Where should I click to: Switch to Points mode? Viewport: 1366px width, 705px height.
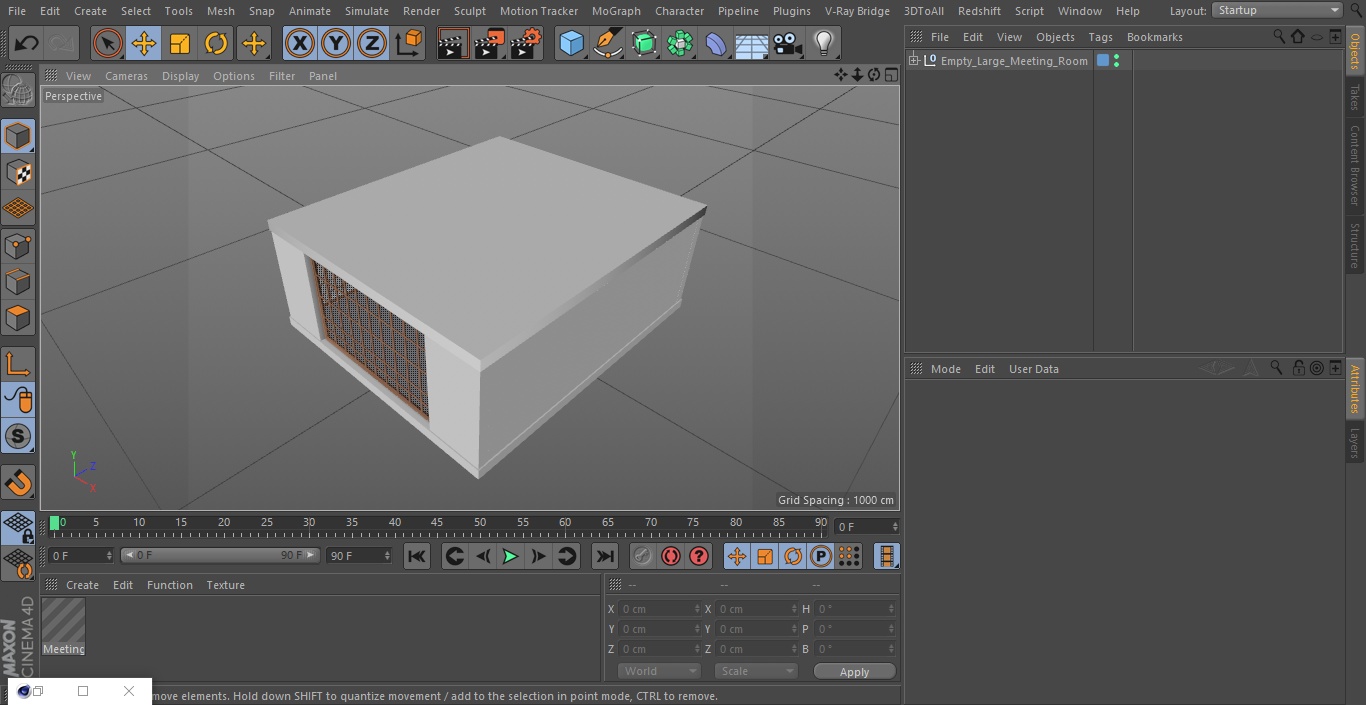click(x=18, y=245)
